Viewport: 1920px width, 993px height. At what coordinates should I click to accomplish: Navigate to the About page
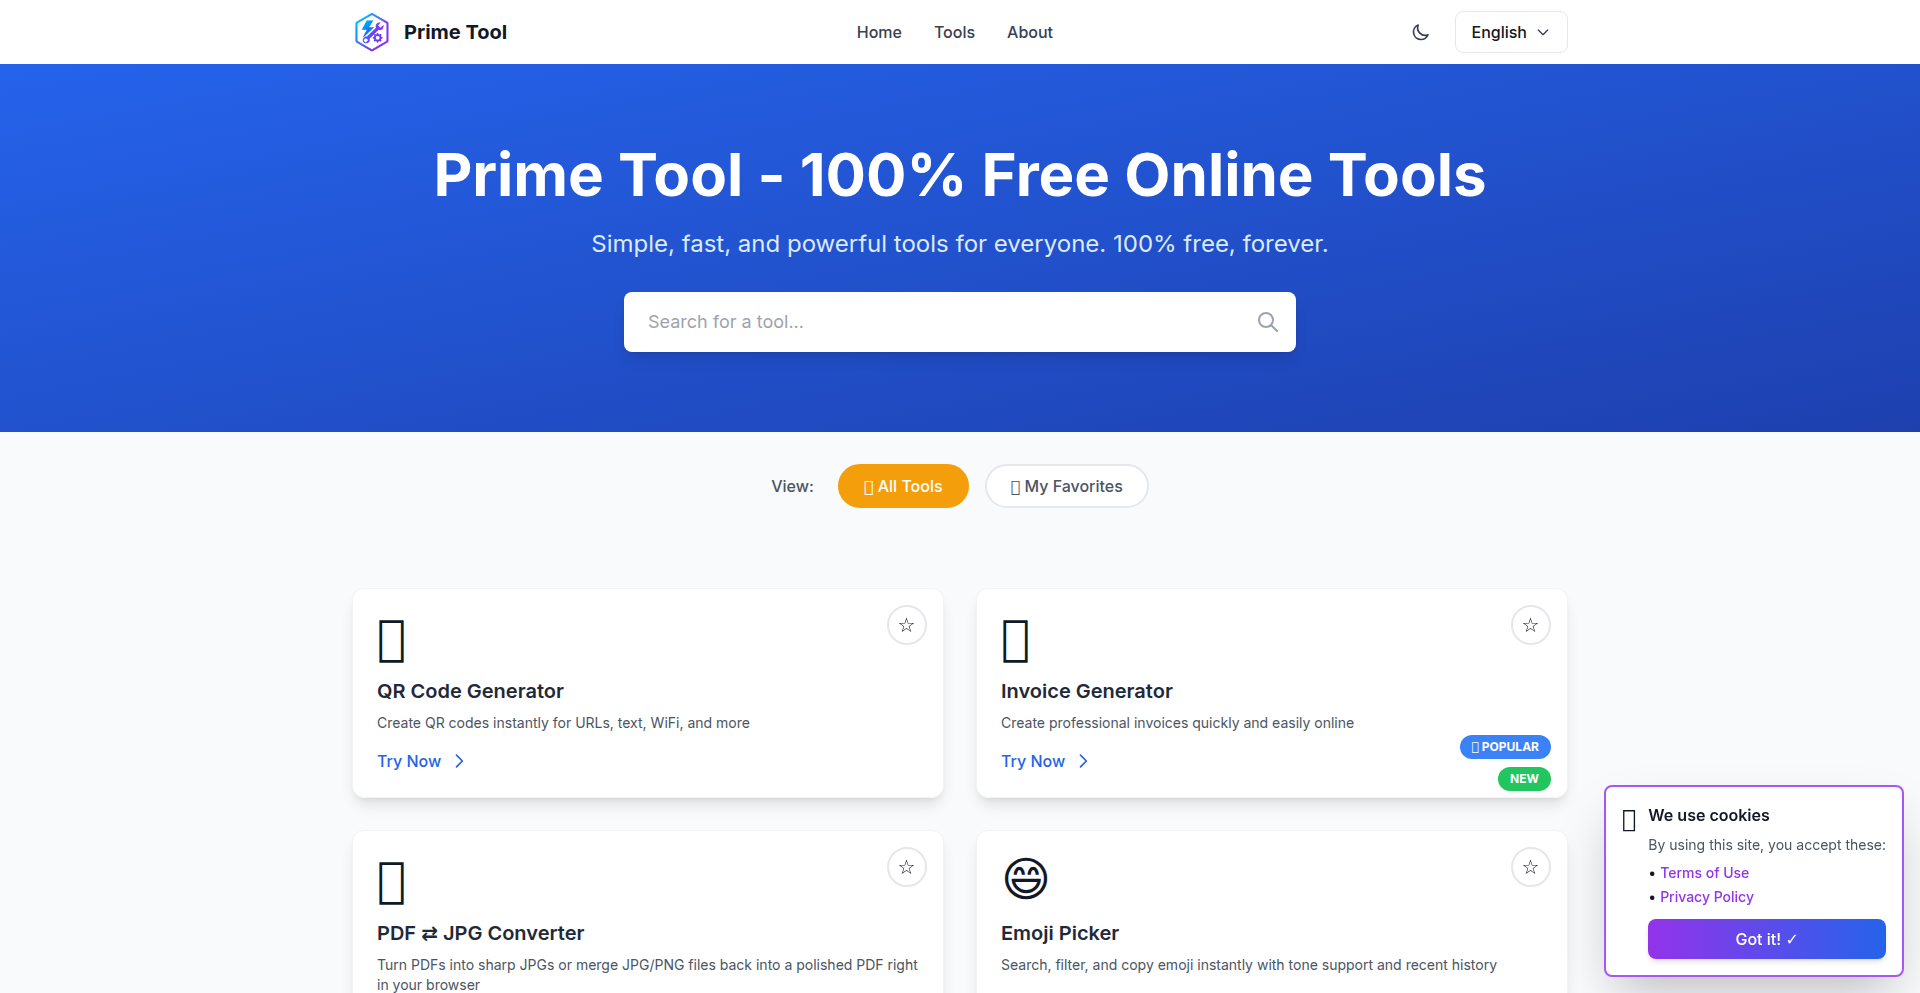point(1029,31)
